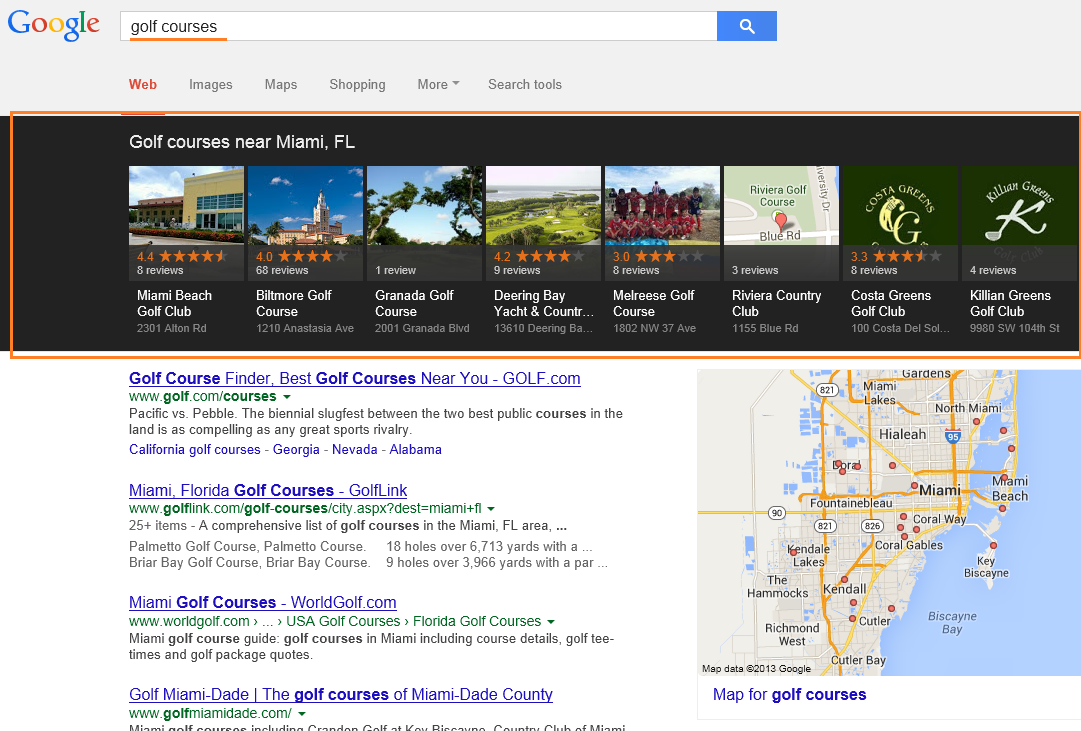1081x731 pixels.
Task: Open Search tools
Action: click(525, 84)
